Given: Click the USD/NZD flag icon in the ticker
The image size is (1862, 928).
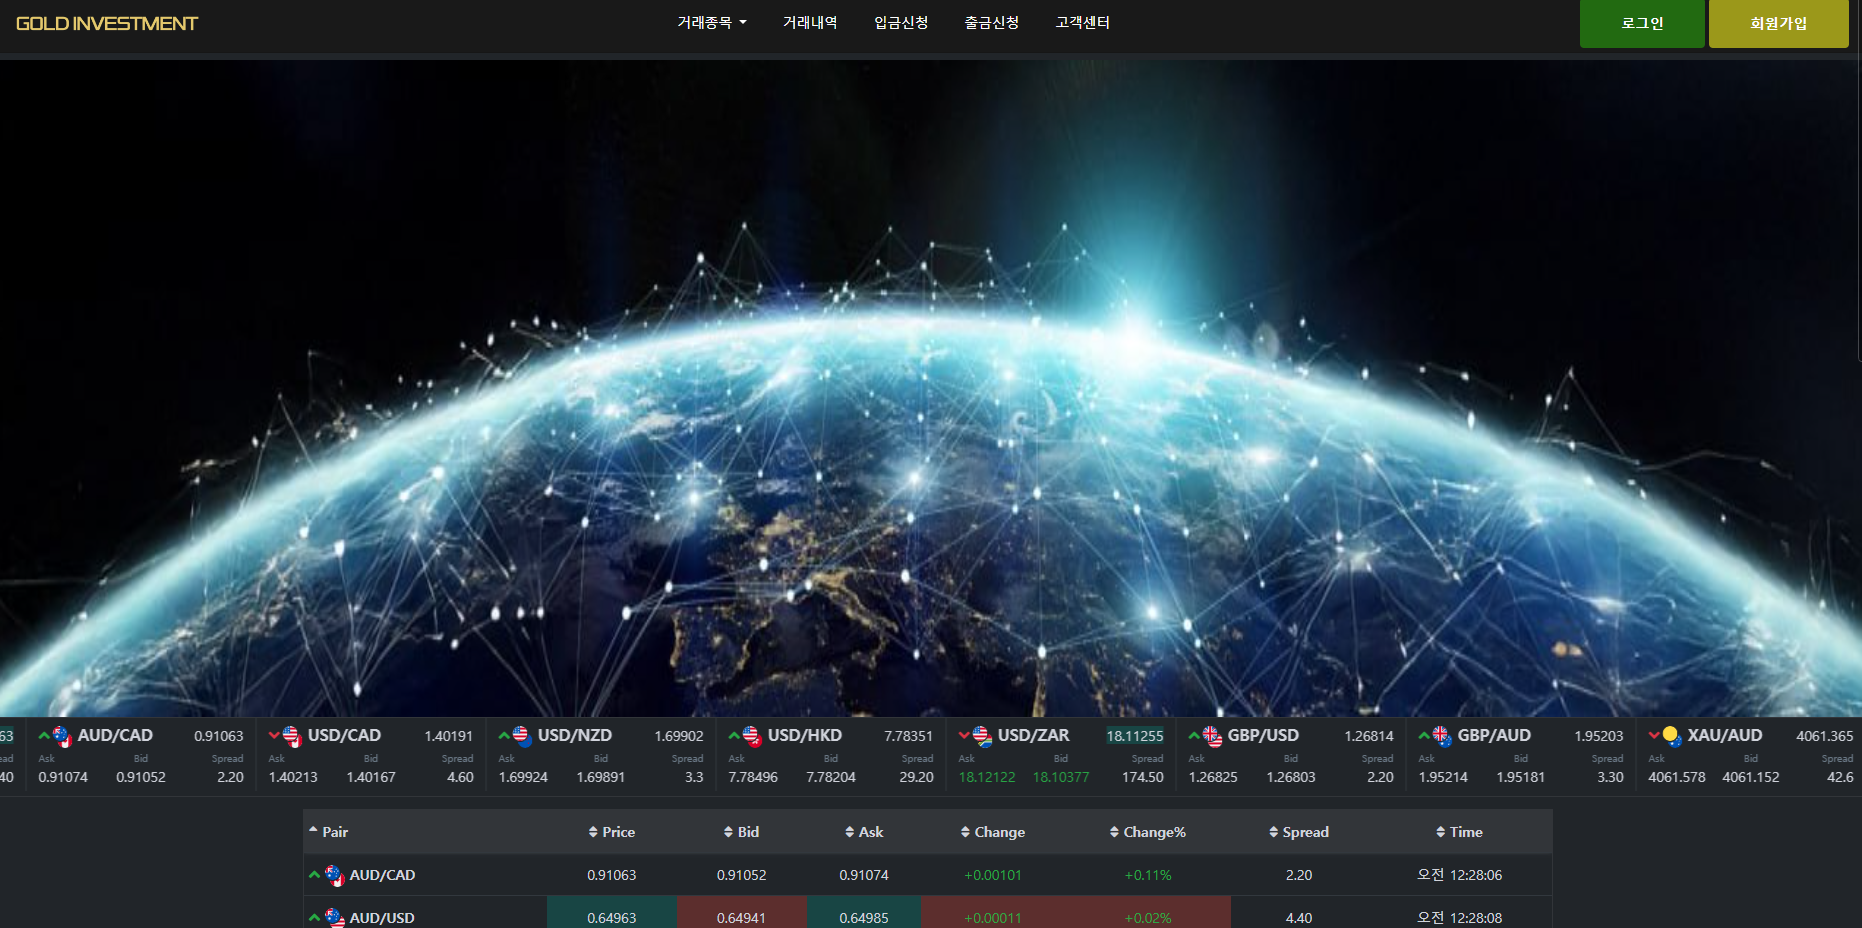Looking at the screenshot, I should tap(522, 737).
